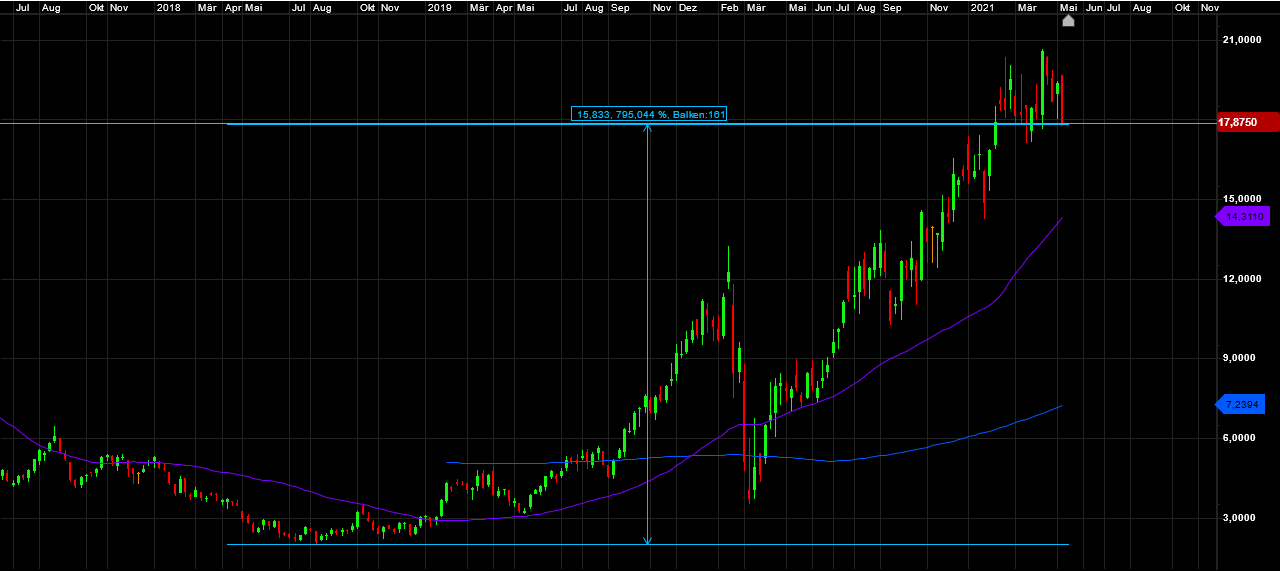Image resolution: width=1280 pixels, height=571 pixels.
Task: Select the red 17,8750 current price label
Action: point(1246,122)
